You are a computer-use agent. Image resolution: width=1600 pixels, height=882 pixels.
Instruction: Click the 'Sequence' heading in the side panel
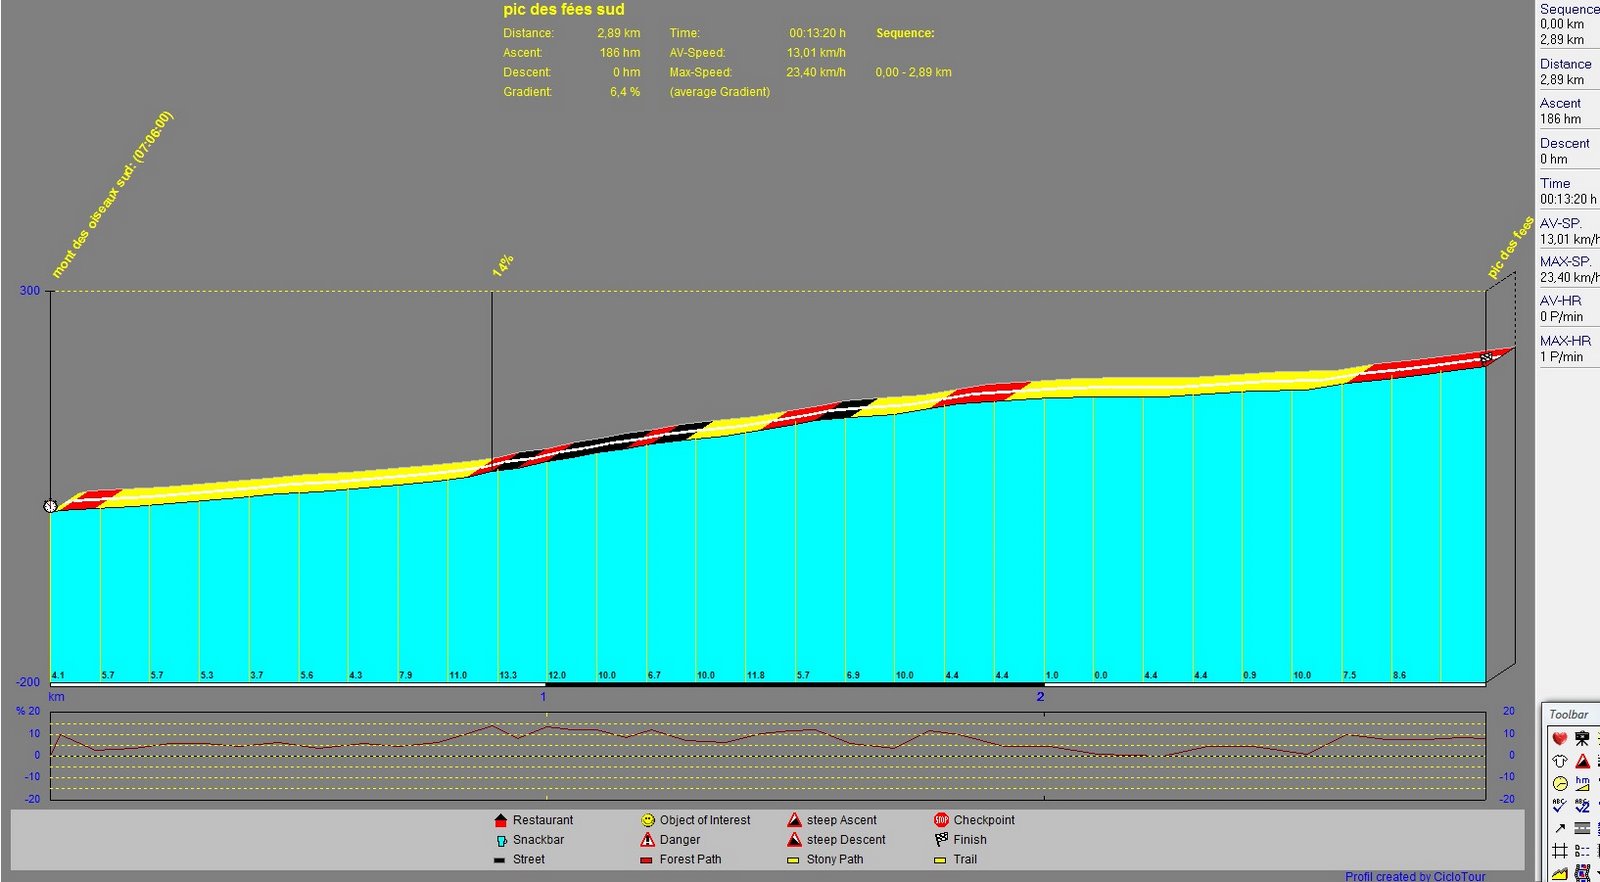point(1569,9)
